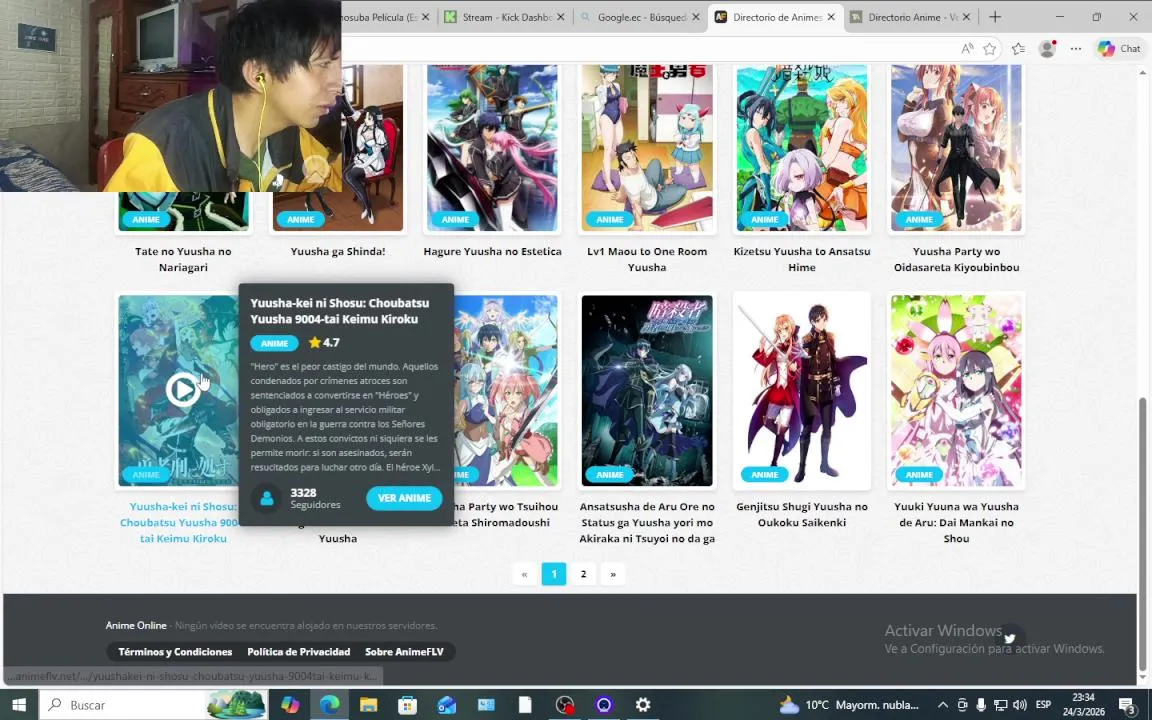Click Microsoft Edge taskbar icon

[329, 705]
